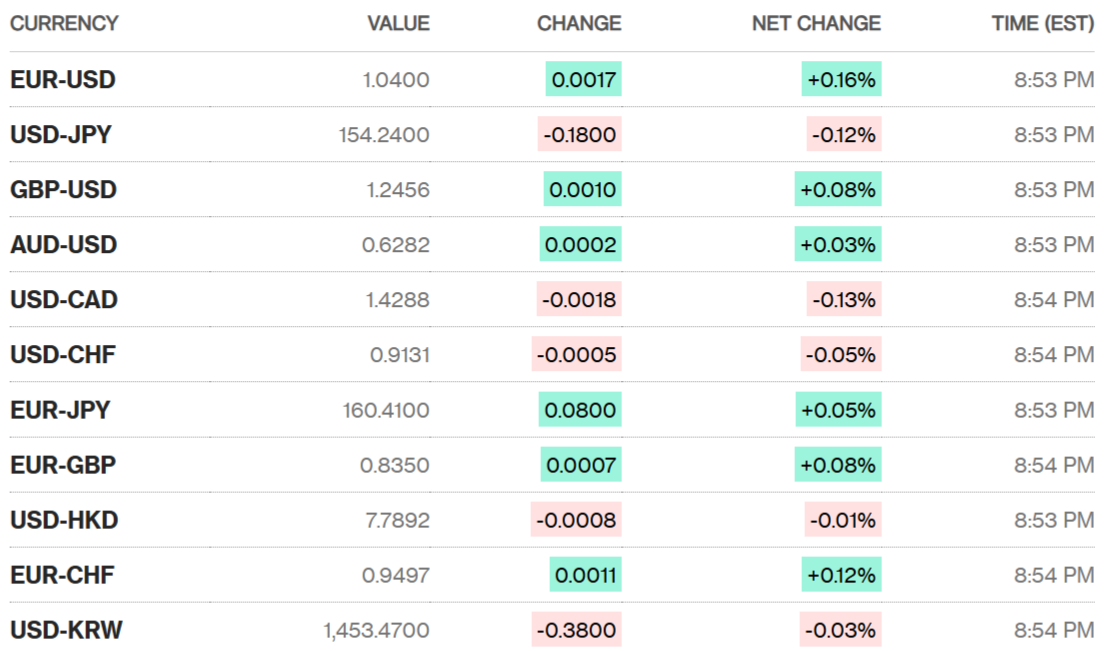Select the EUR-JPY currency pair

pos(60,410)
